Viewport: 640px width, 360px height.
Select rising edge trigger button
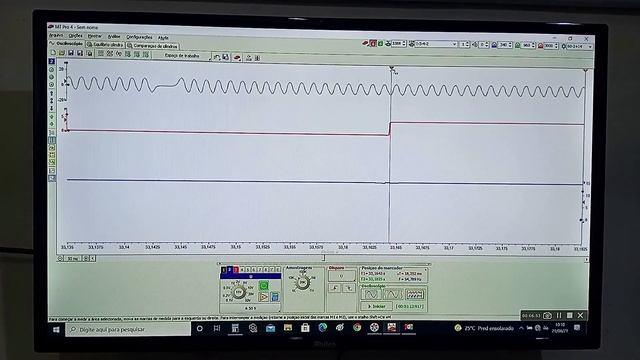coord(335,288)
